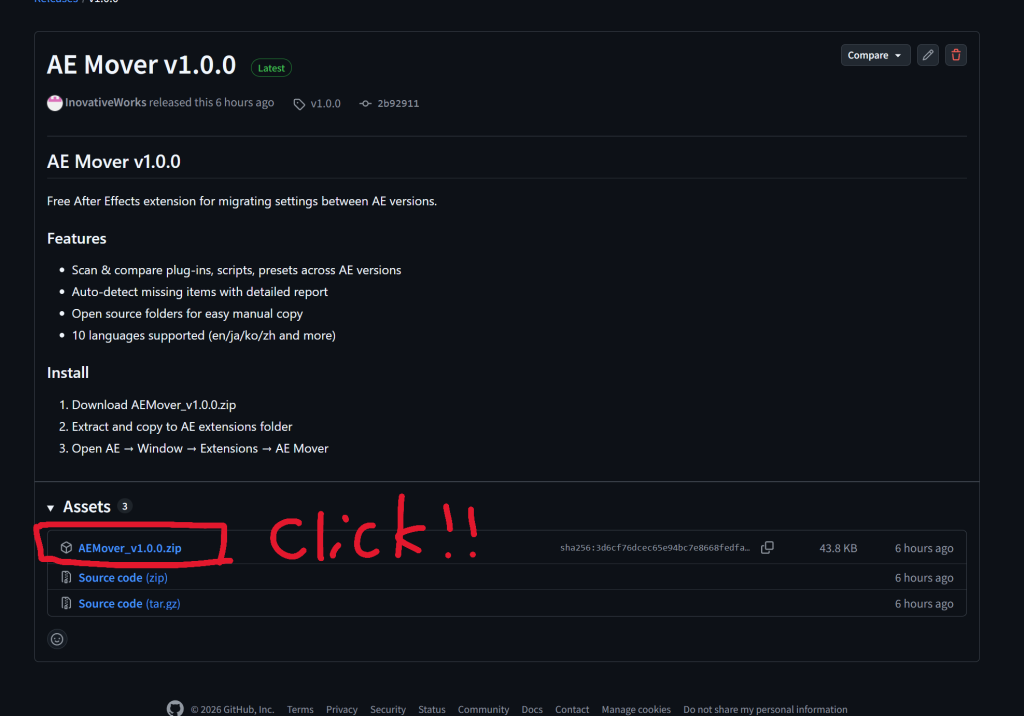1024x716 pixels.
Task: Open the Terms footer link
Action: [x=300, y=709]
